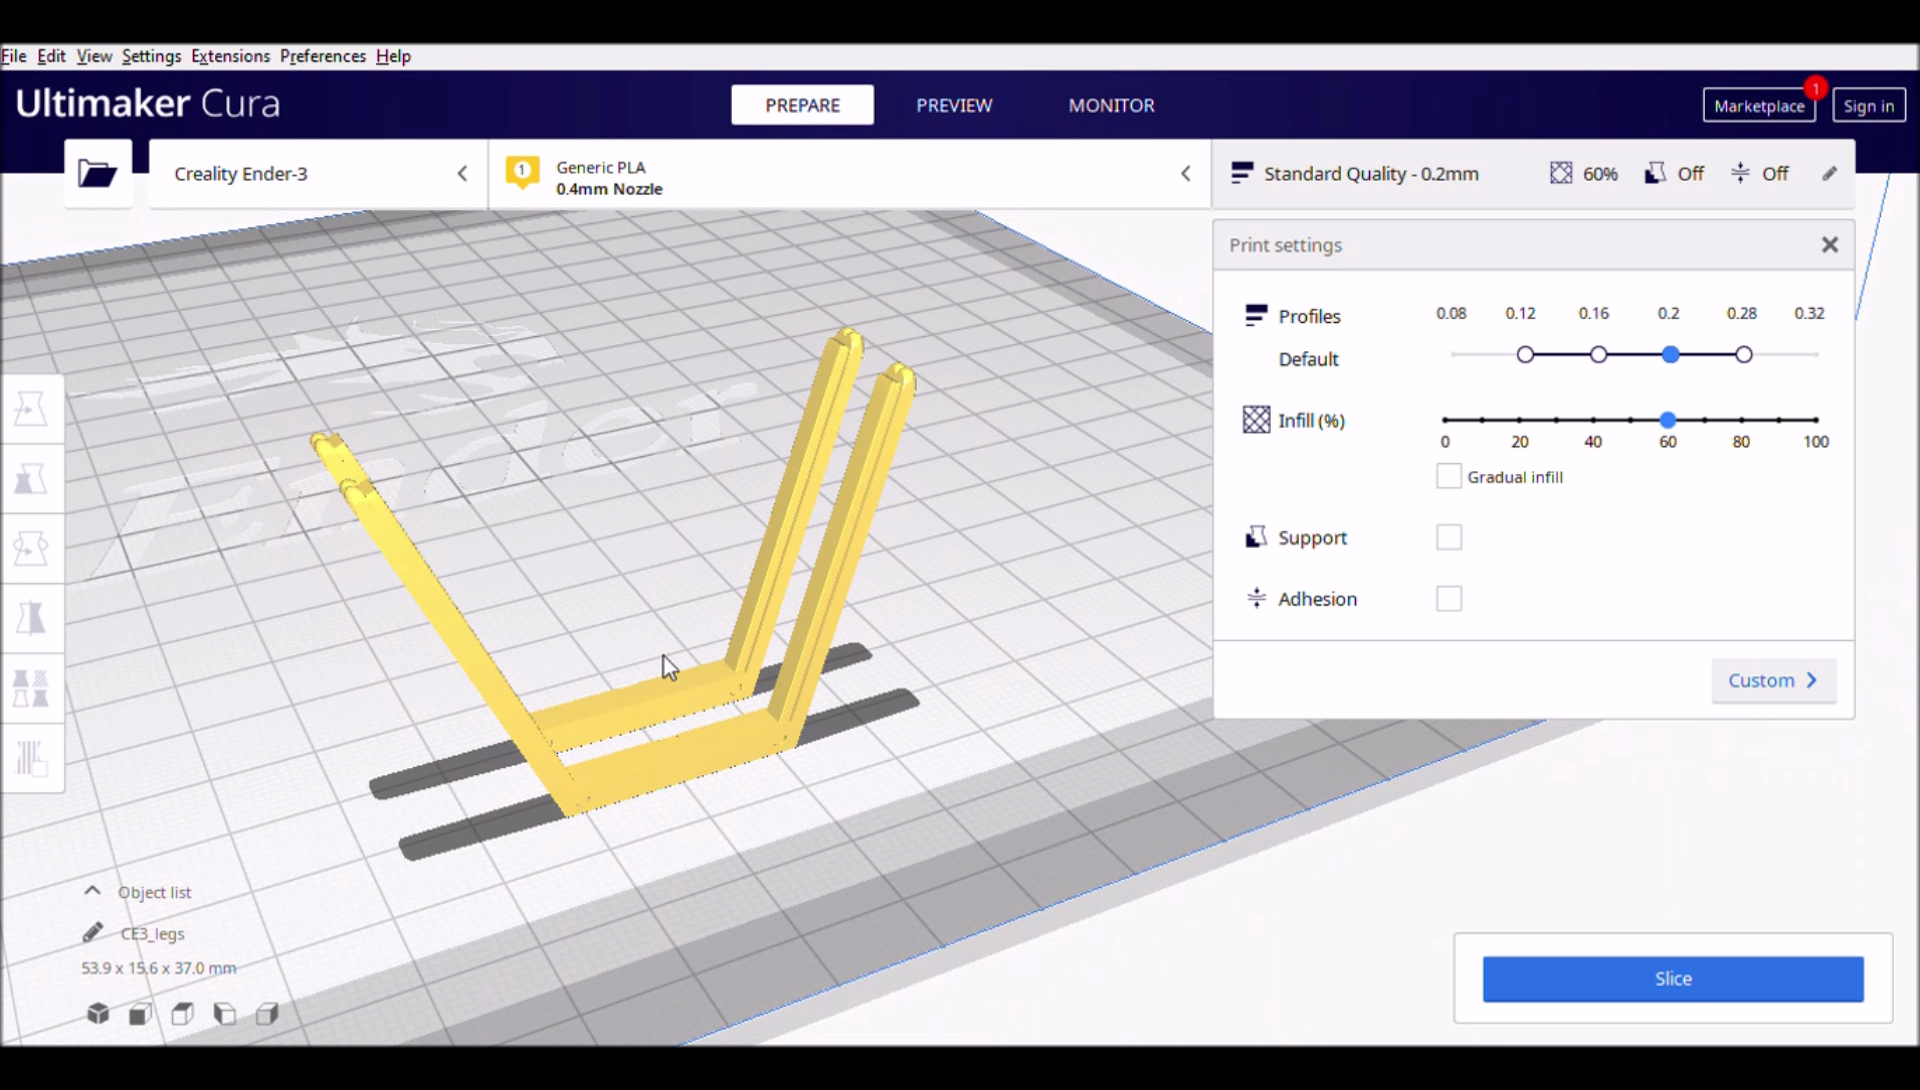Click the infill pattern icon in settings
This screenshot has height=1090, width=1920.
pos(1255,419)
